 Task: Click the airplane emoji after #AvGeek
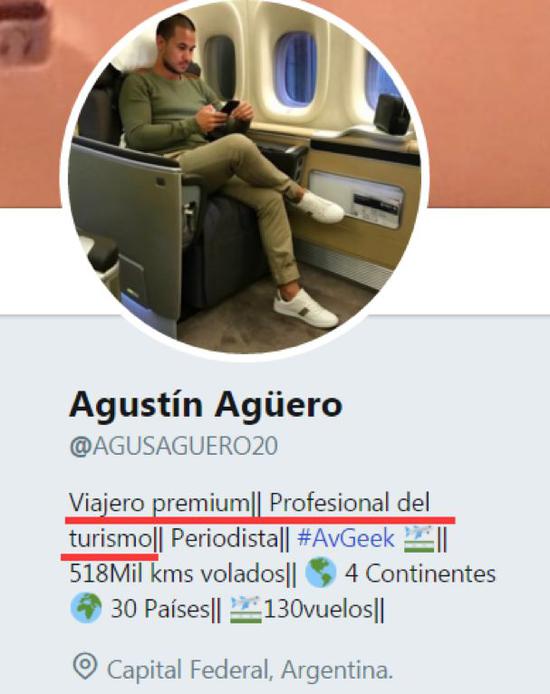point(419,539)
